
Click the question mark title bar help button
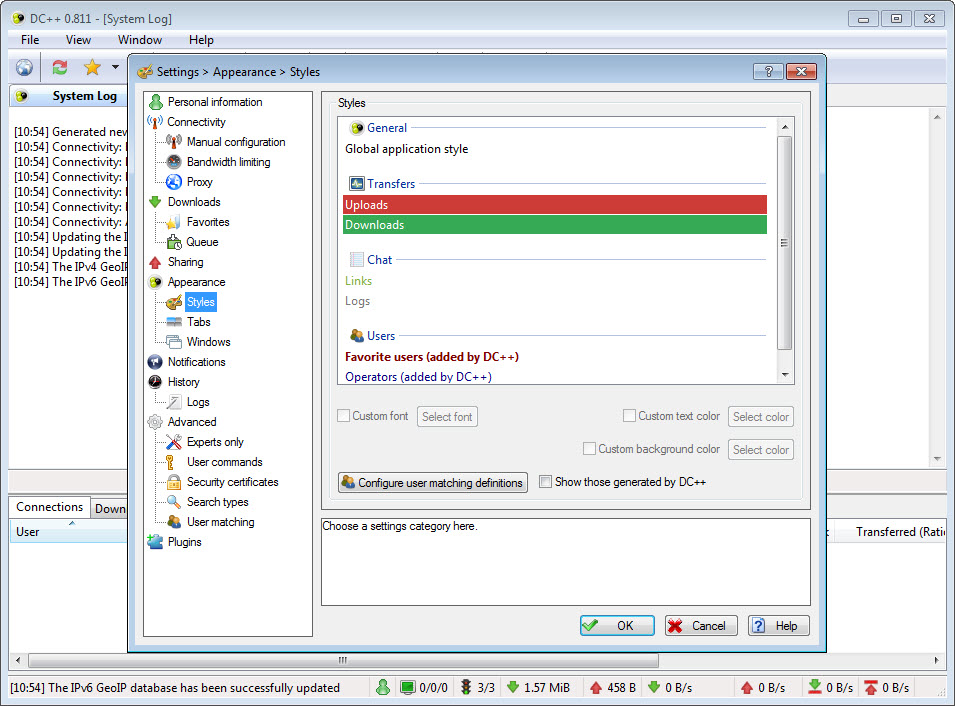(x=769, y=71)
